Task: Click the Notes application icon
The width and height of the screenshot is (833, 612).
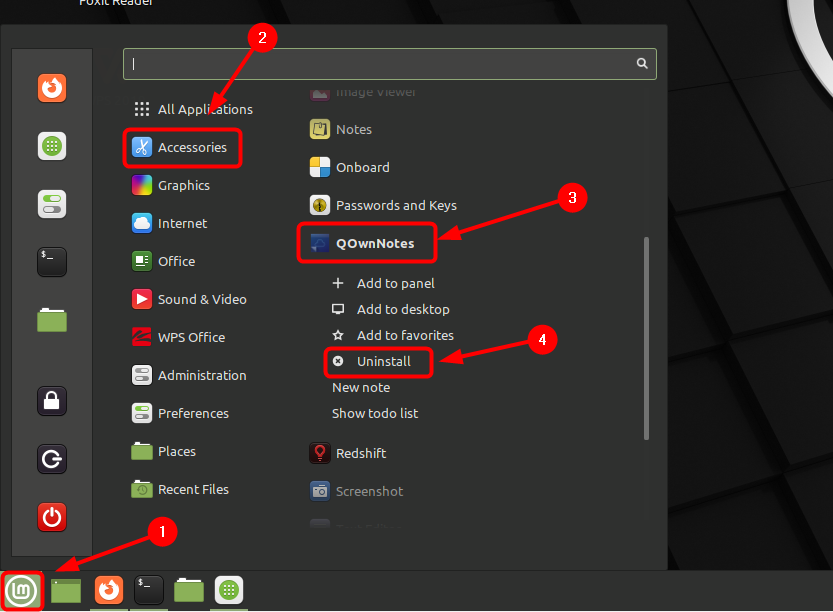Action: (320, 129)
